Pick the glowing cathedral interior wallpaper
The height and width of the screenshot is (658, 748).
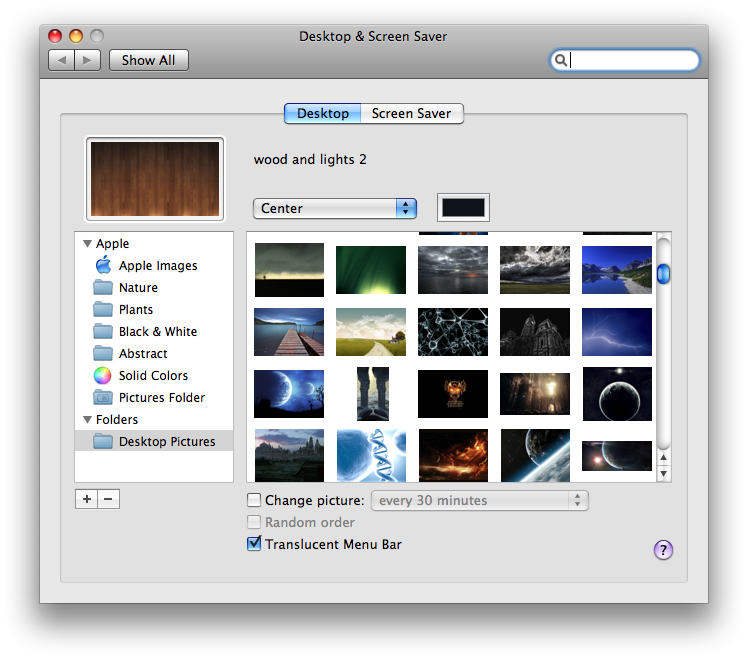point(535,394)
